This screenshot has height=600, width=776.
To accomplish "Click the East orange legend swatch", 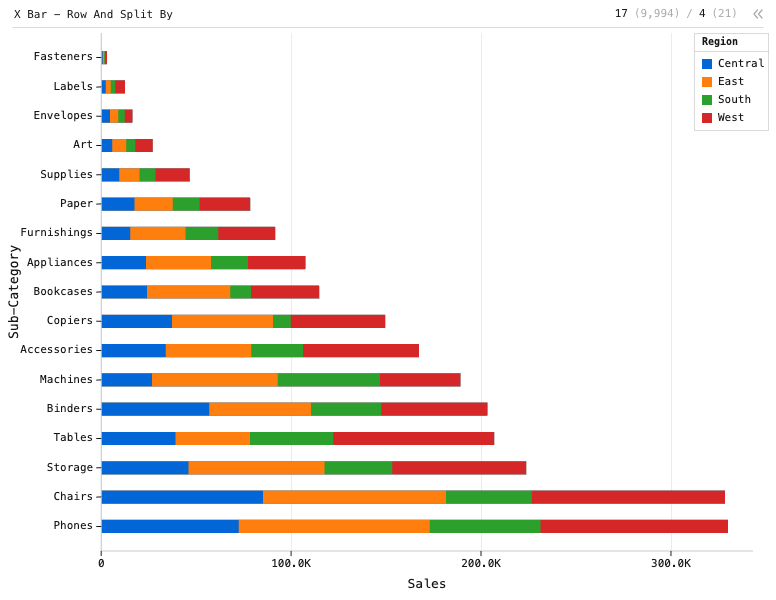I will tap(707, 82).
